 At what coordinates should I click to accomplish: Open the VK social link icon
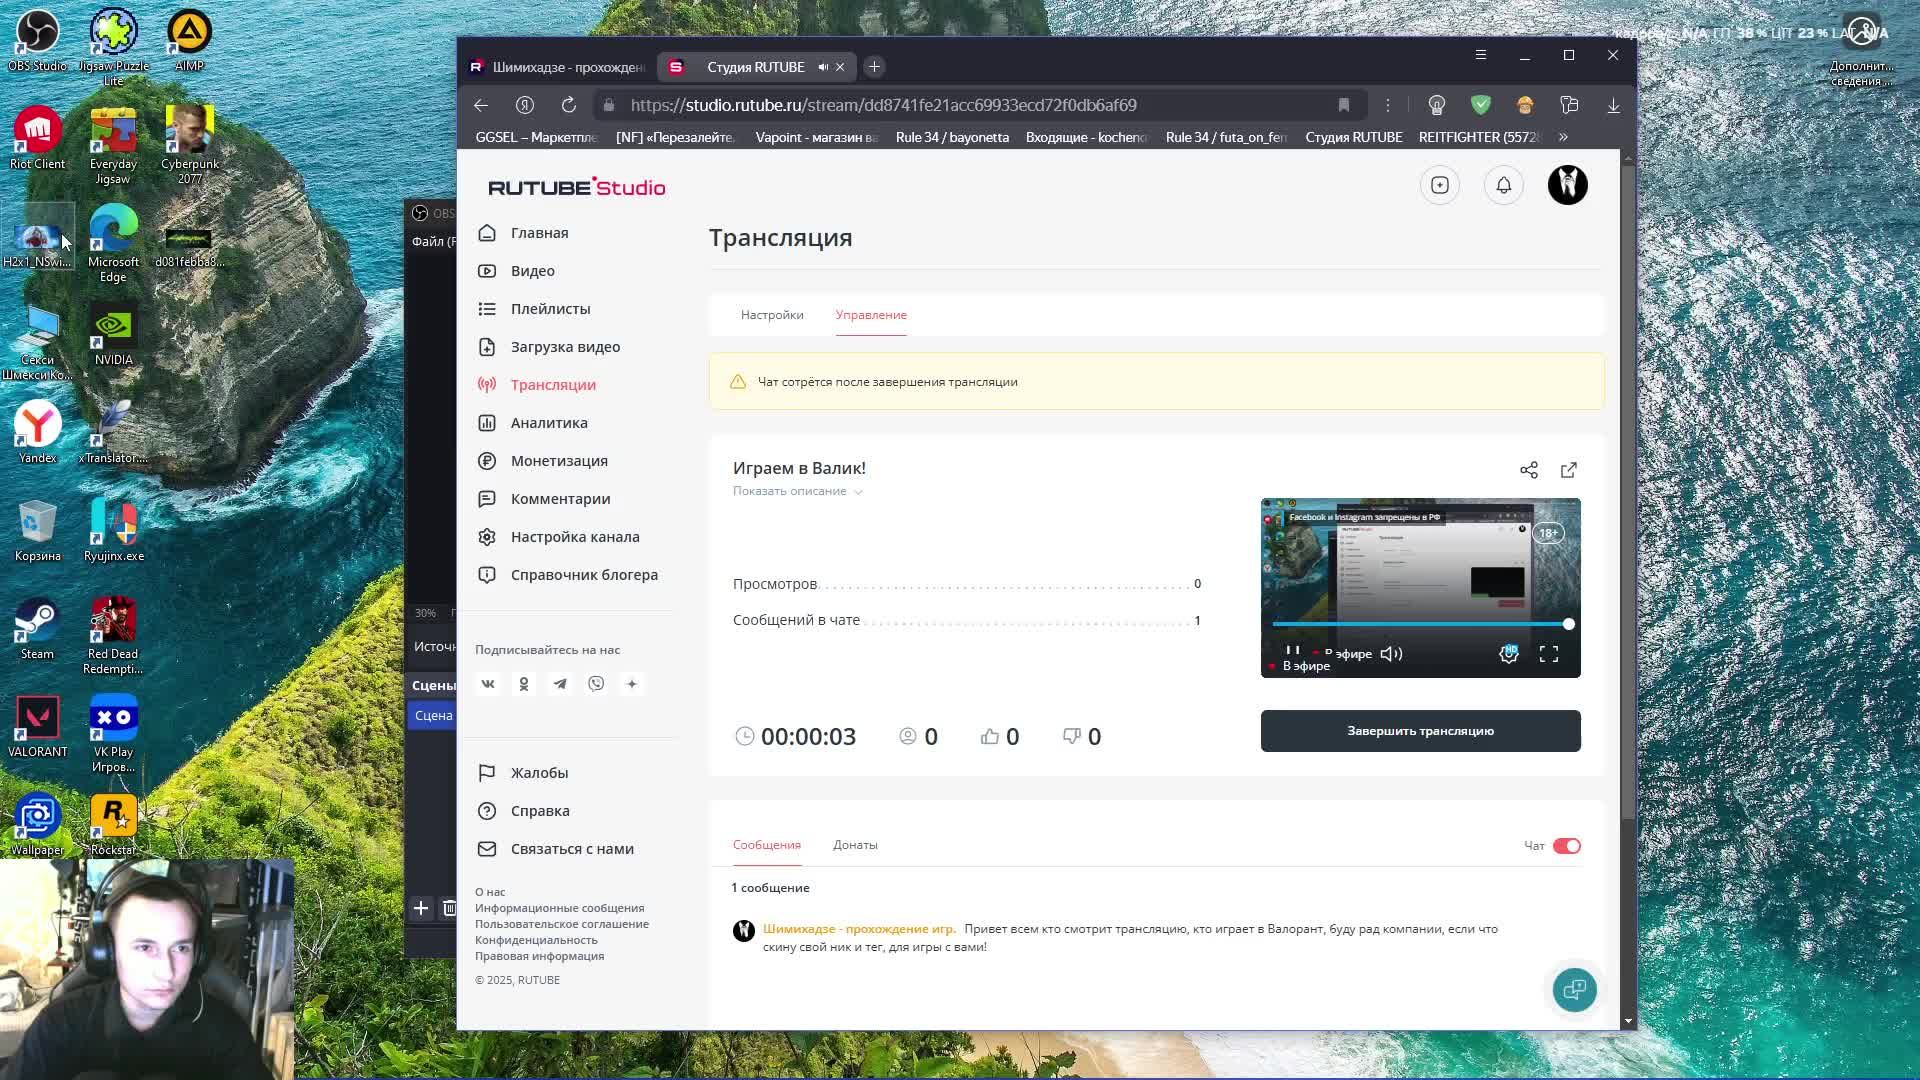pos(488,684)
